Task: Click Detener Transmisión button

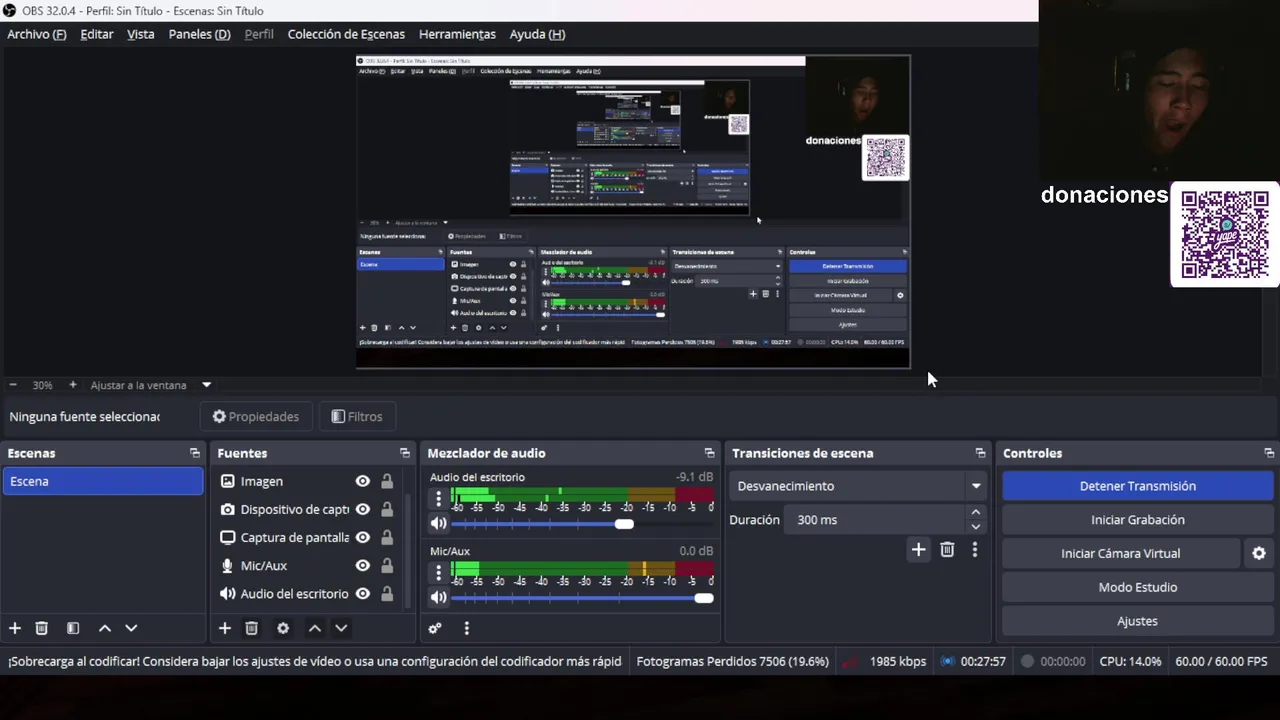Action: pos(1138,486)
